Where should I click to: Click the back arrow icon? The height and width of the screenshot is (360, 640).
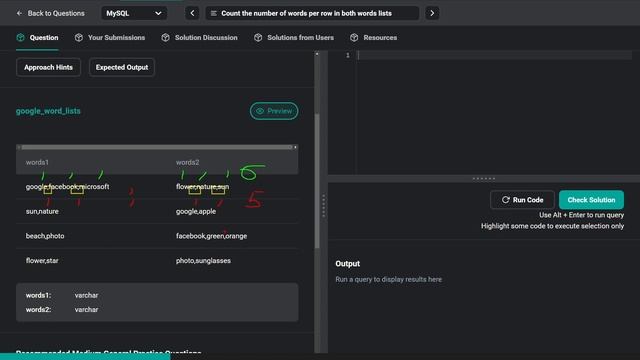pos(19,13)
